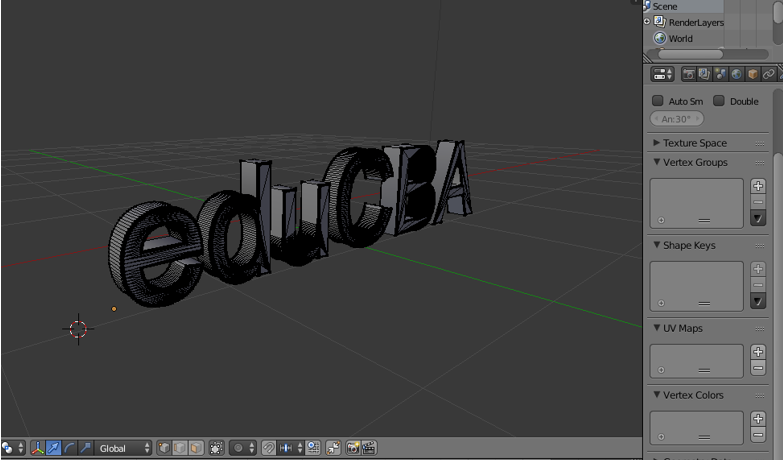Add a new shape key
Screen dimensions: 783x460
(x=758, y=269)
